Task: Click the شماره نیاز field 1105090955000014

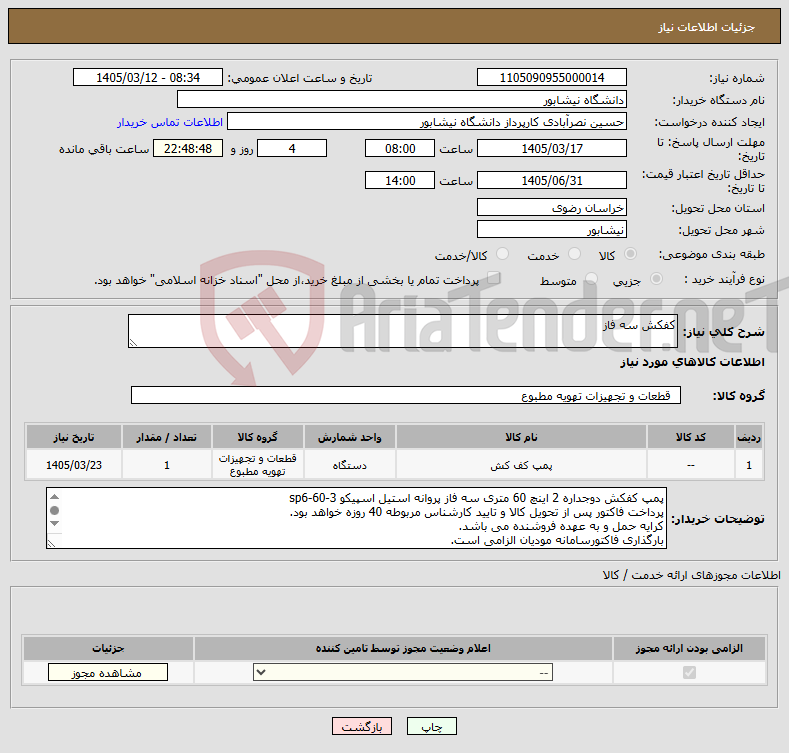Action: point(551,78)
